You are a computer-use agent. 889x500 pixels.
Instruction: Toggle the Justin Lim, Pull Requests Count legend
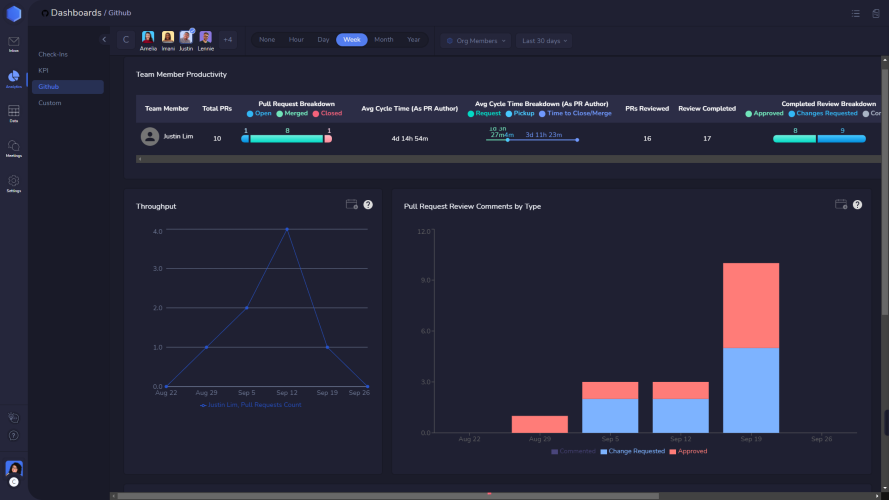point(250,405)
